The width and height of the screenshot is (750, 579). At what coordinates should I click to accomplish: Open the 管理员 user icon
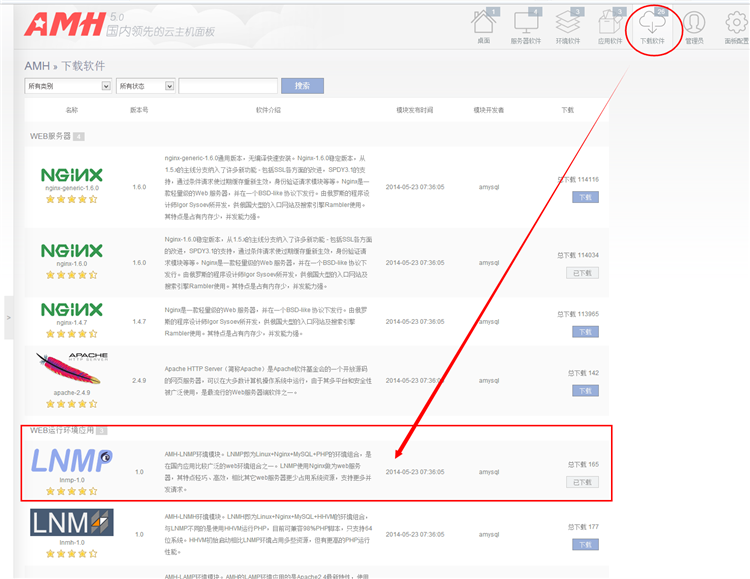[694, 23]
